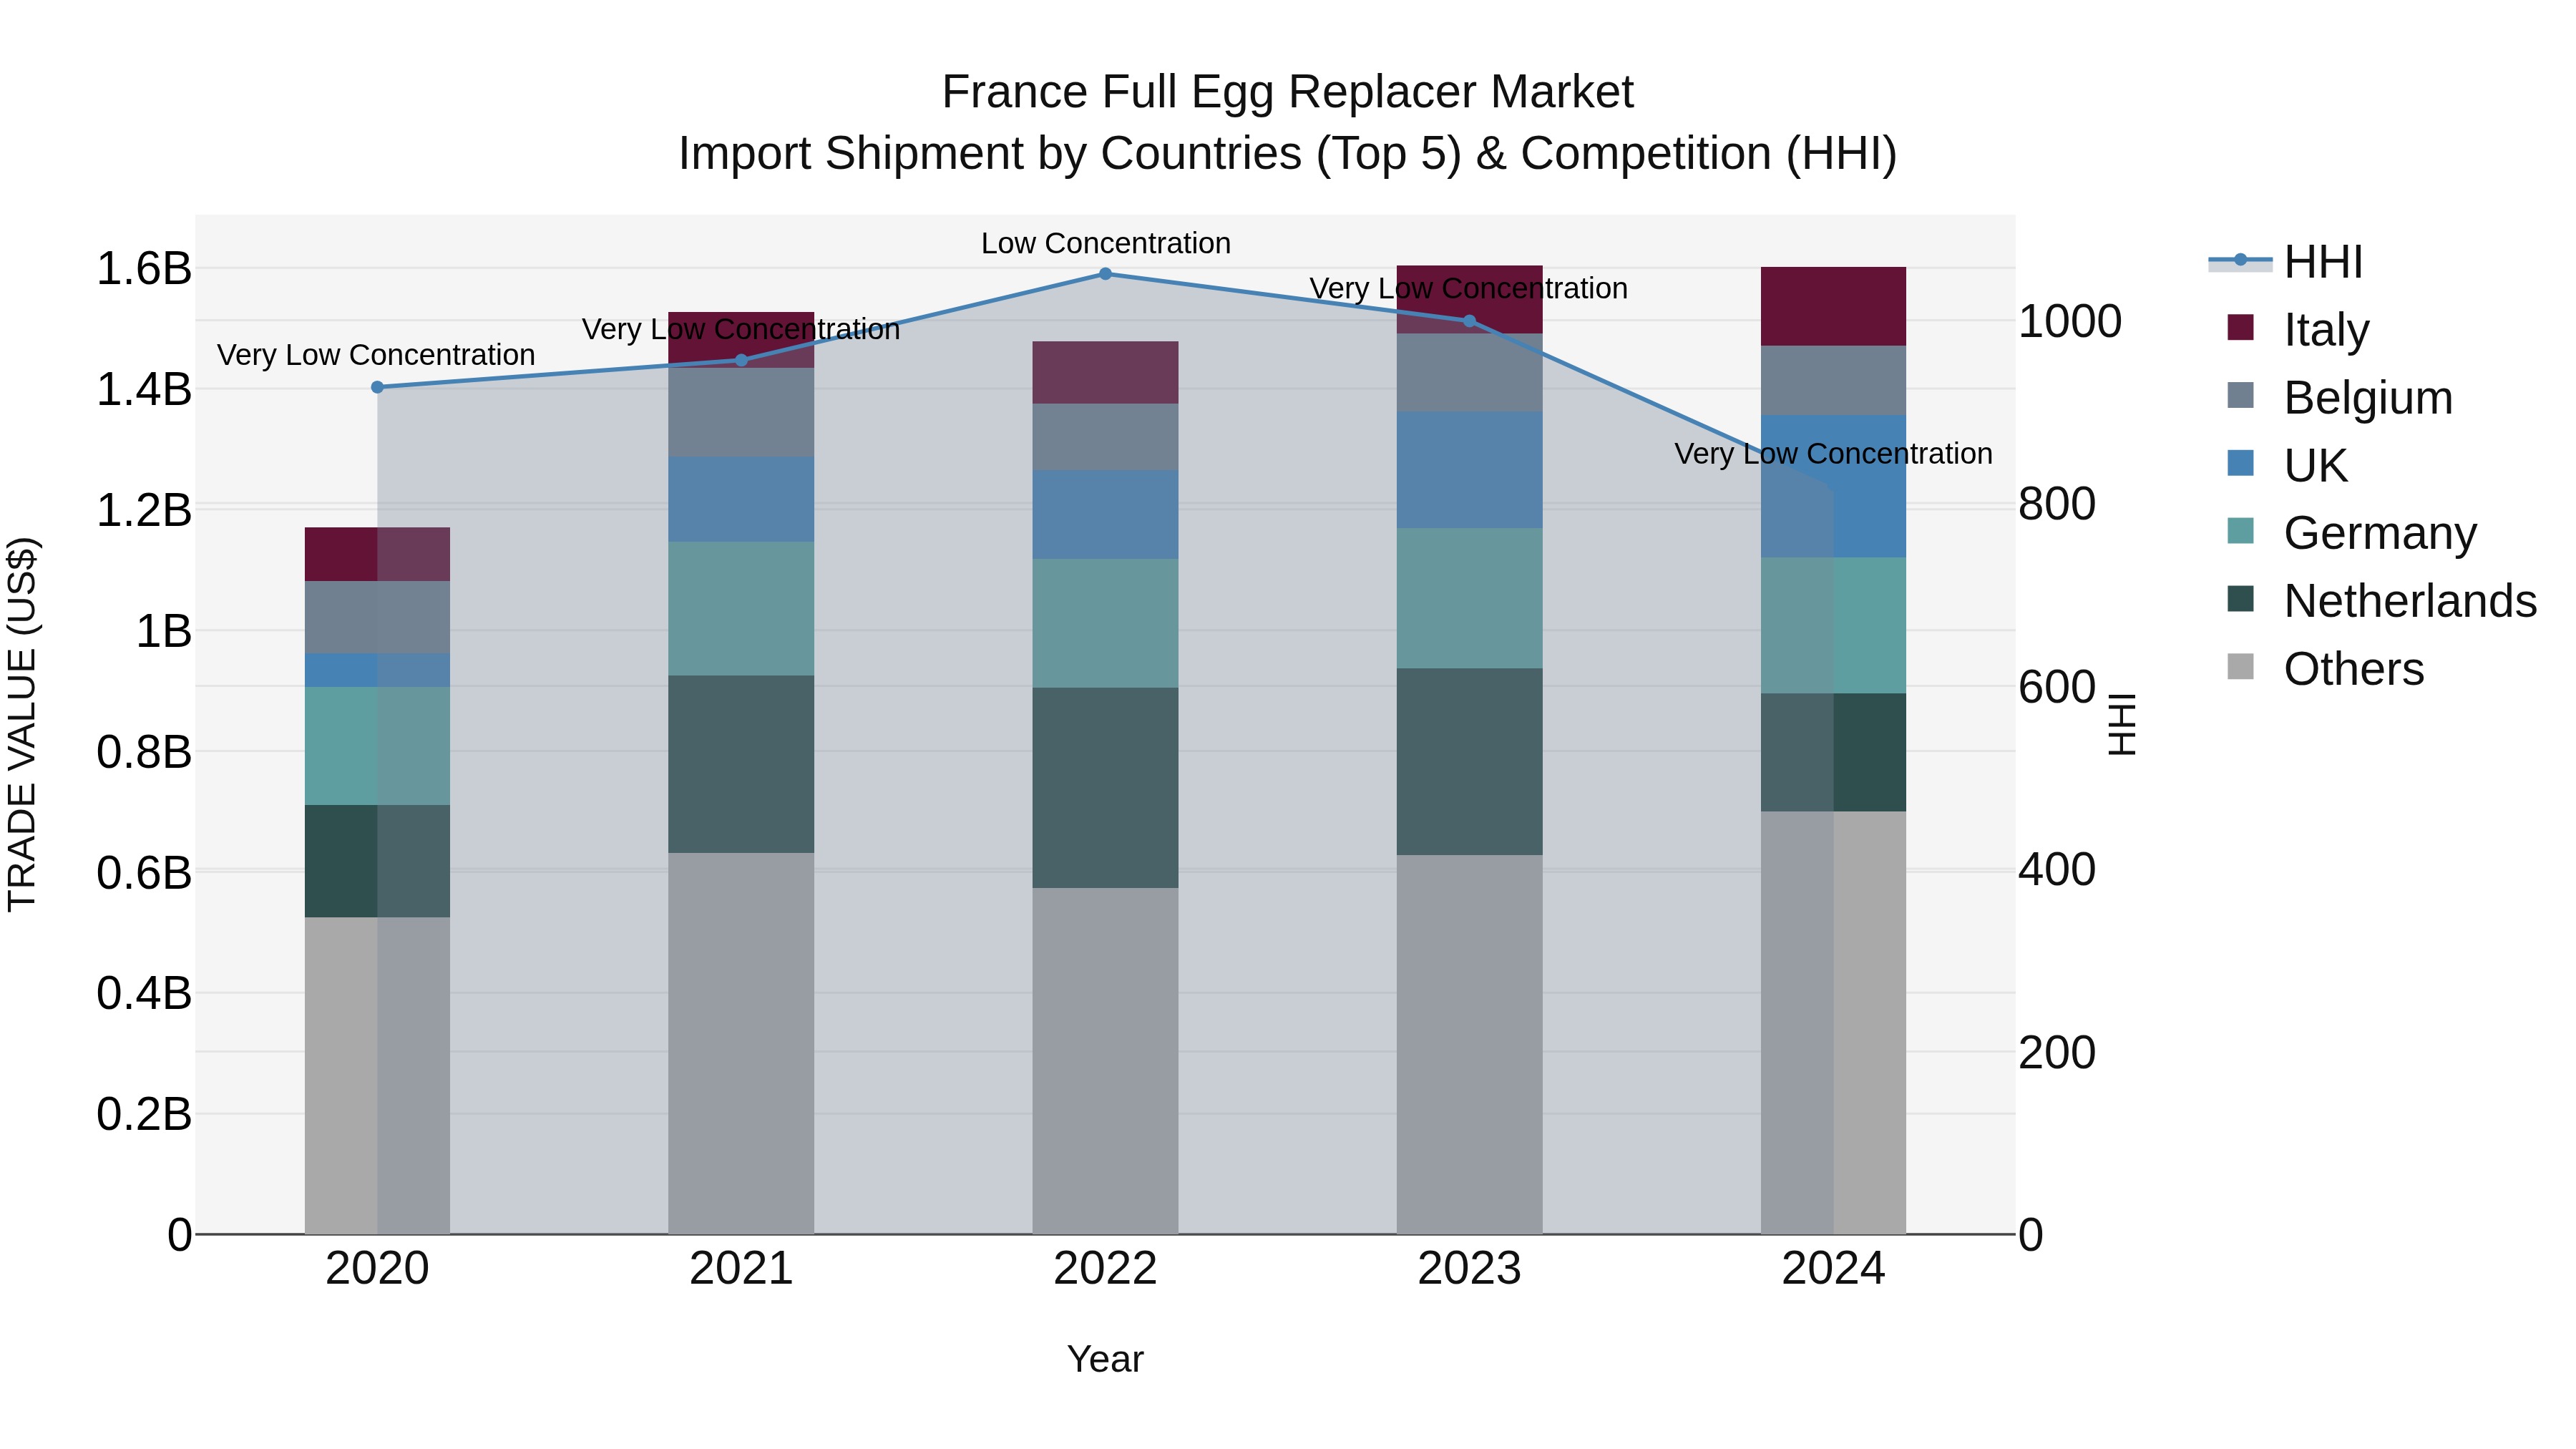Viewport: 2576px width, 1449px height.
Task: Click the Belgium slate legend swatch
Action: [2241, 396]
